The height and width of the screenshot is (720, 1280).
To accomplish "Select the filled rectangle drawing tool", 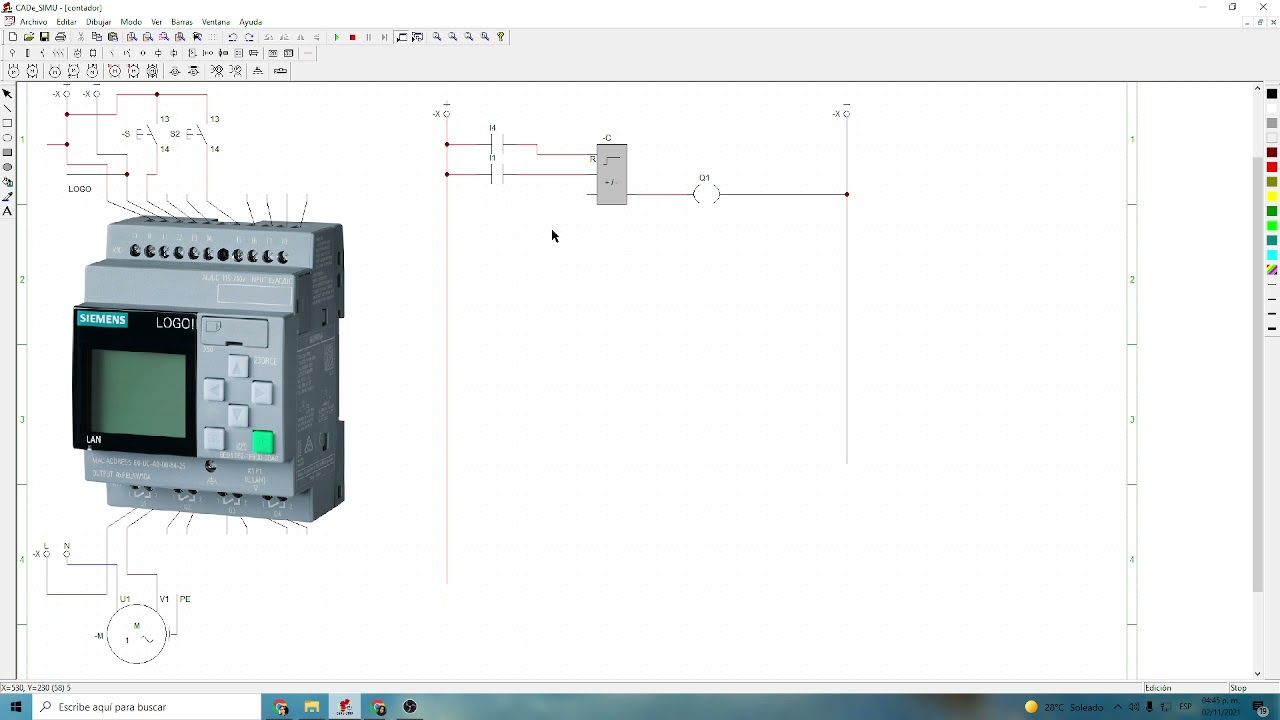I will click(x=7, y=152).
